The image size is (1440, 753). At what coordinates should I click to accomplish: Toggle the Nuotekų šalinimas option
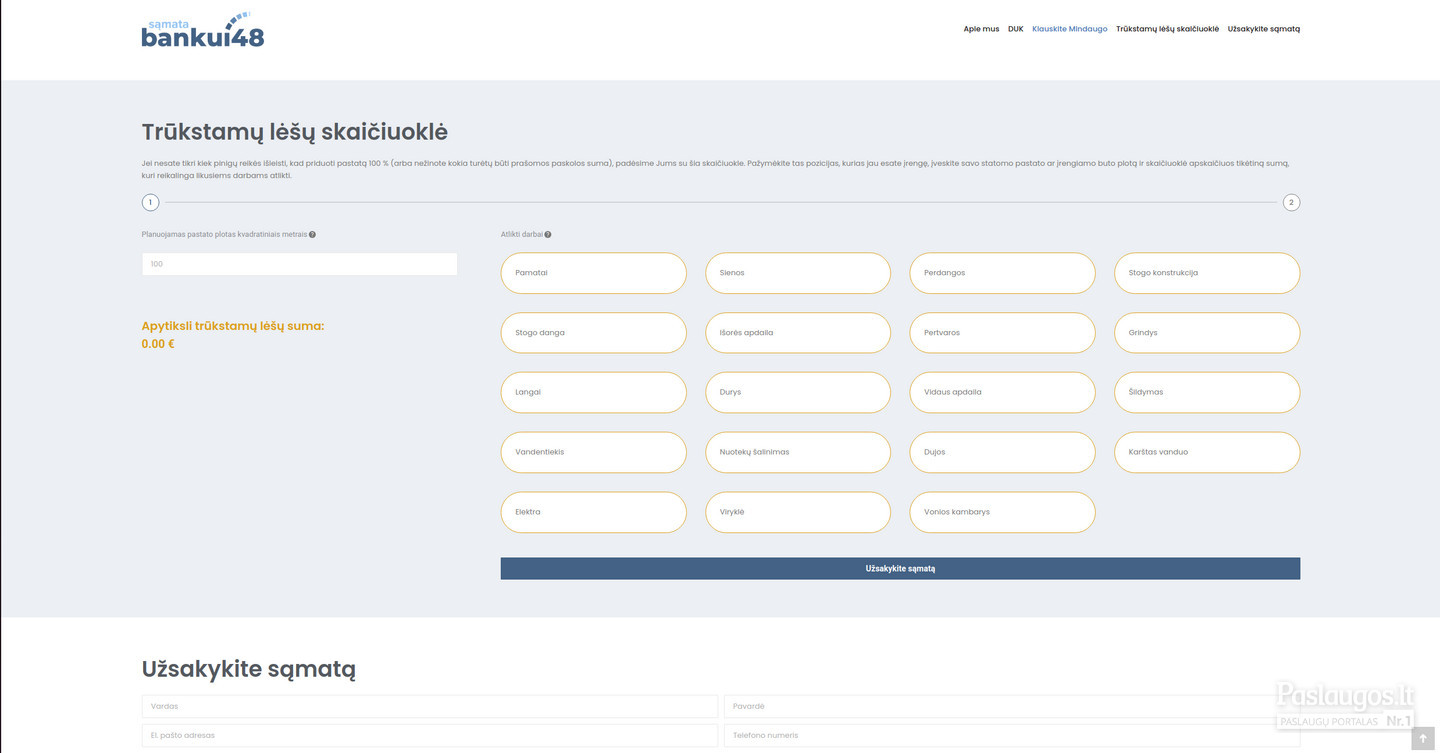click(798, 452)
